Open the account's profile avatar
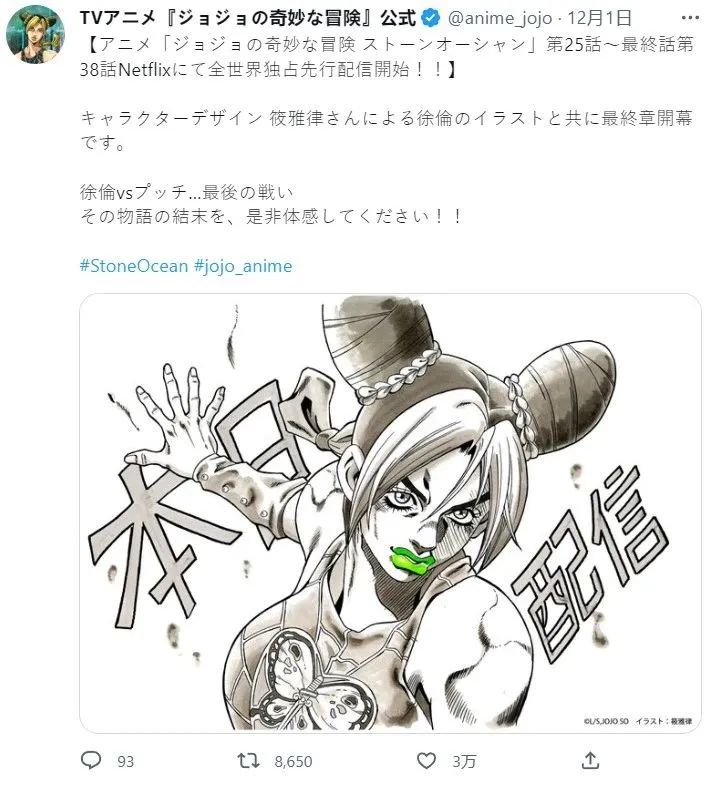Image resolution: width=721 pixels, height=796 pixels. (x=36, y=34)
